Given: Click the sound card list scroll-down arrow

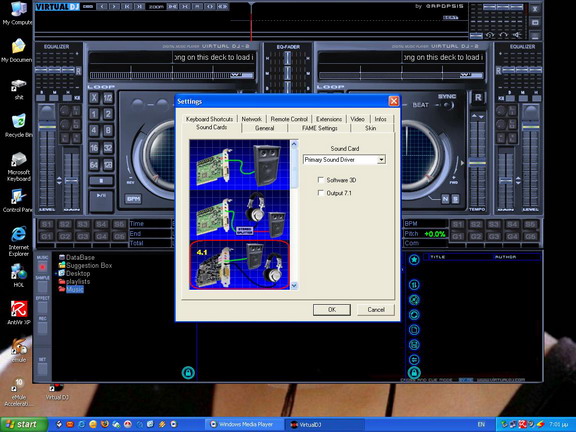Looking at the screenshot, I should [x=294, y=285].
